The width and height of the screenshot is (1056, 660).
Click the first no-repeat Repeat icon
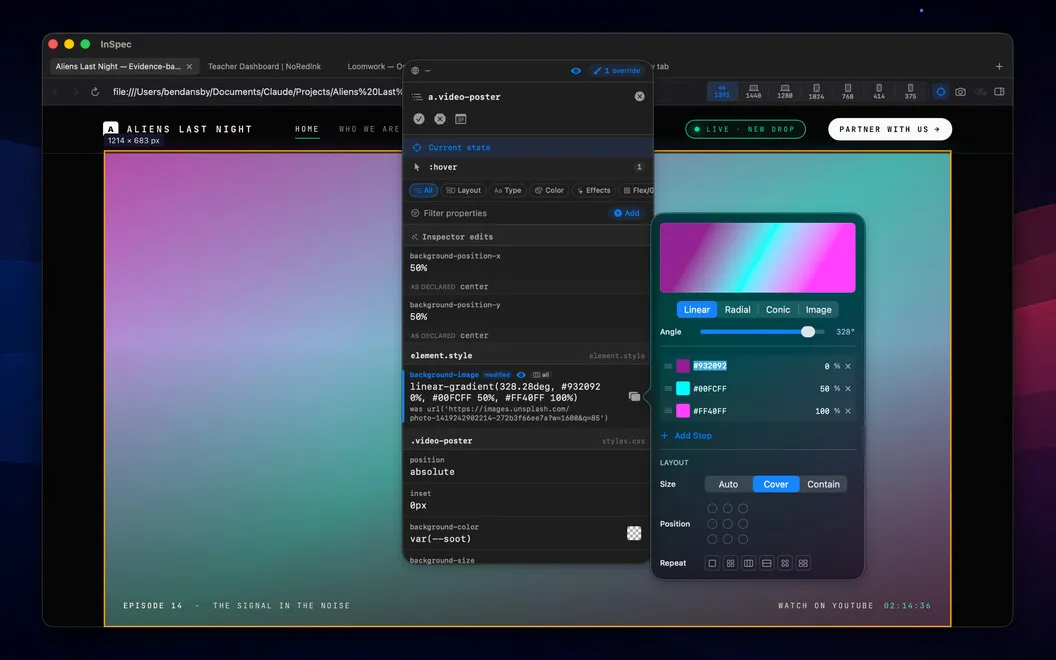(712, 564)
